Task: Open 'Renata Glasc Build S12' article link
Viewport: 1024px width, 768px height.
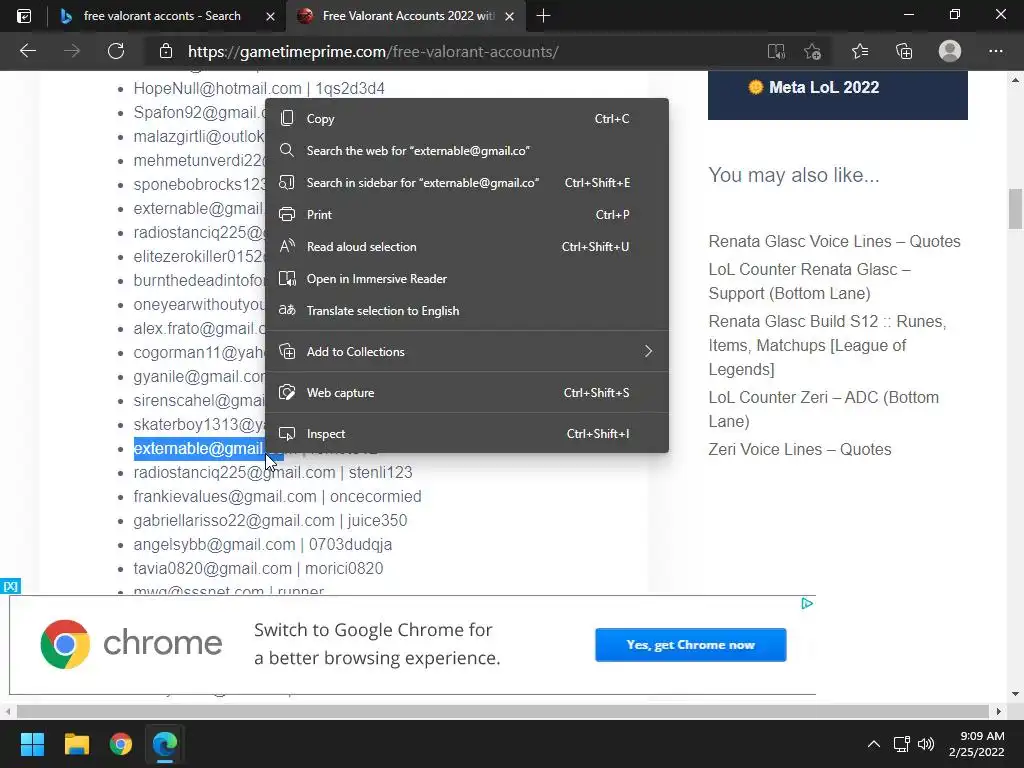Action: click(827, 345)
